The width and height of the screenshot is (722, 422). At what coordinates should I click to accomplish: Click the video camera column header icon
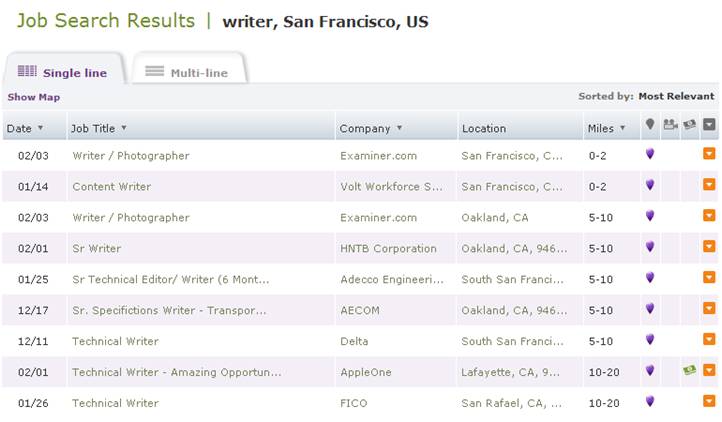coord(670,124)
